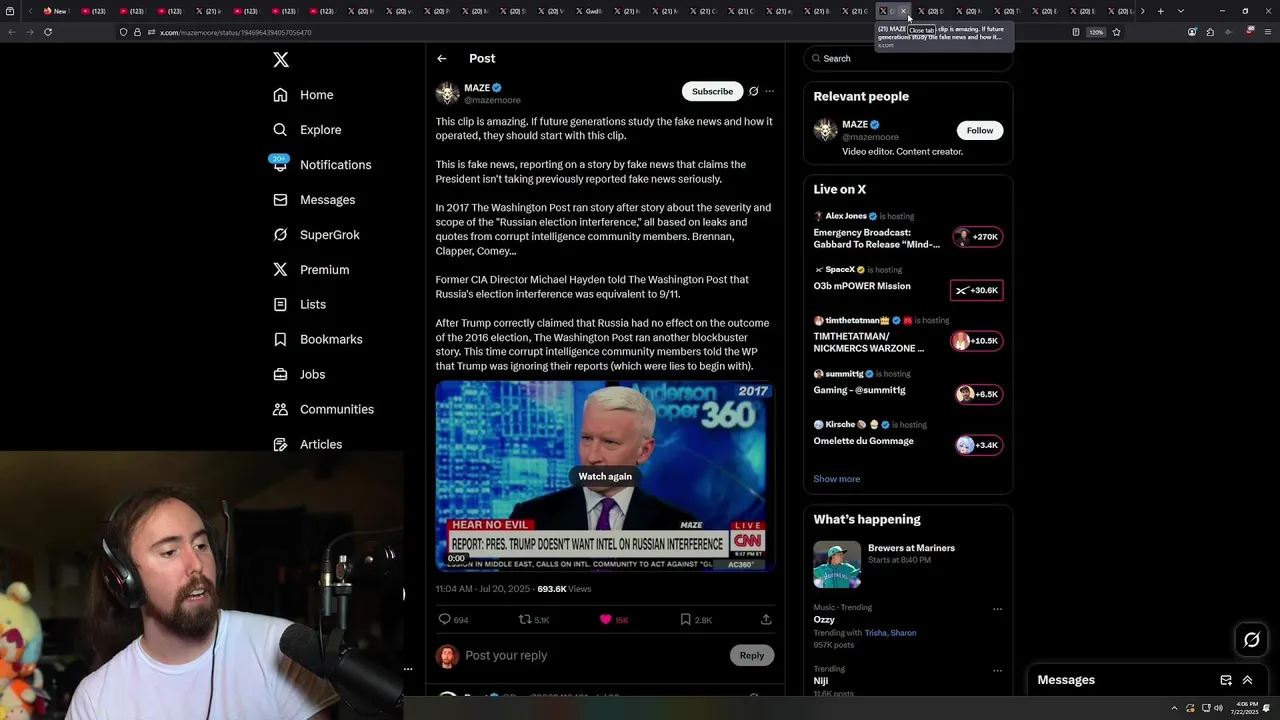Click the Notifications bell icon

coord(281,165)
